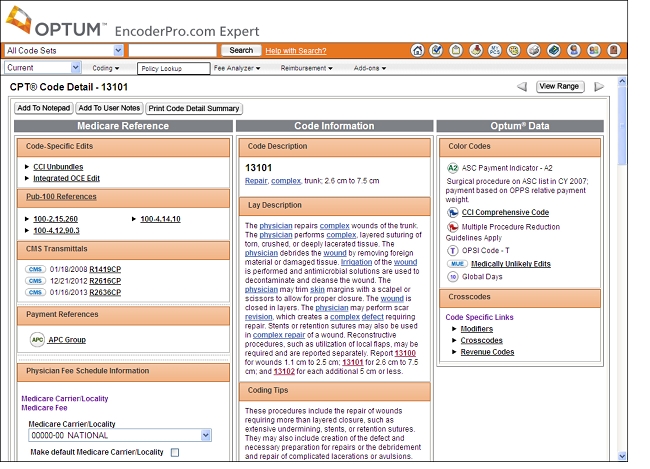Open transmittal R1419CP link

[x=105, y=269]
